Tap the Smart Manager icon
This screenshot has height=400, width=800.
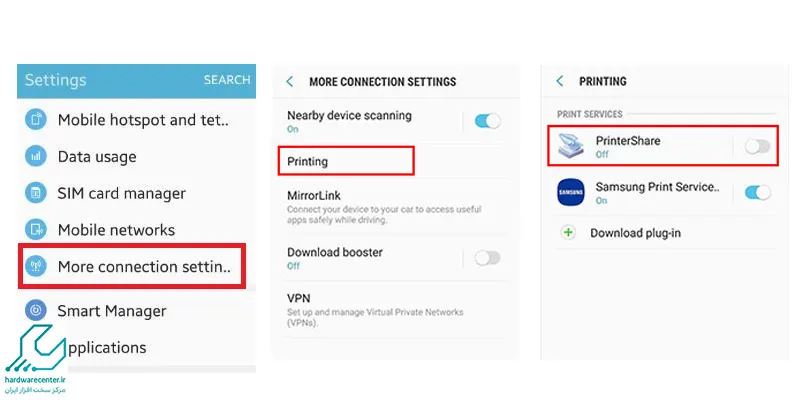pos(36,310)
